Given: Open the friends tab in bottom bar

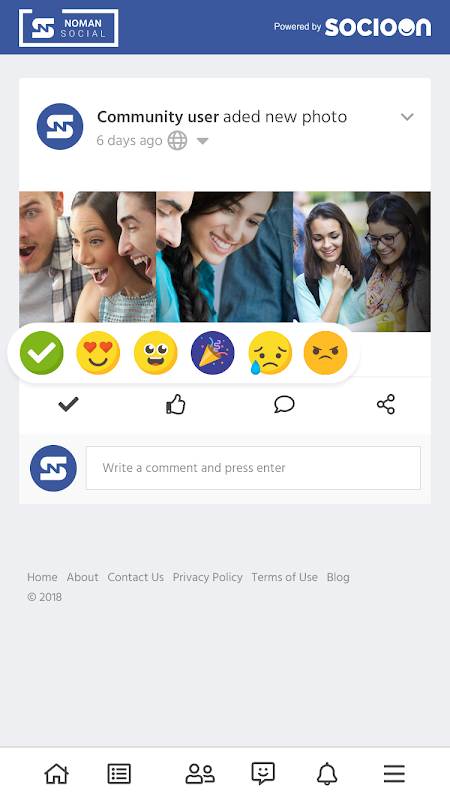Looking at the screenshot, I should 200,774.
